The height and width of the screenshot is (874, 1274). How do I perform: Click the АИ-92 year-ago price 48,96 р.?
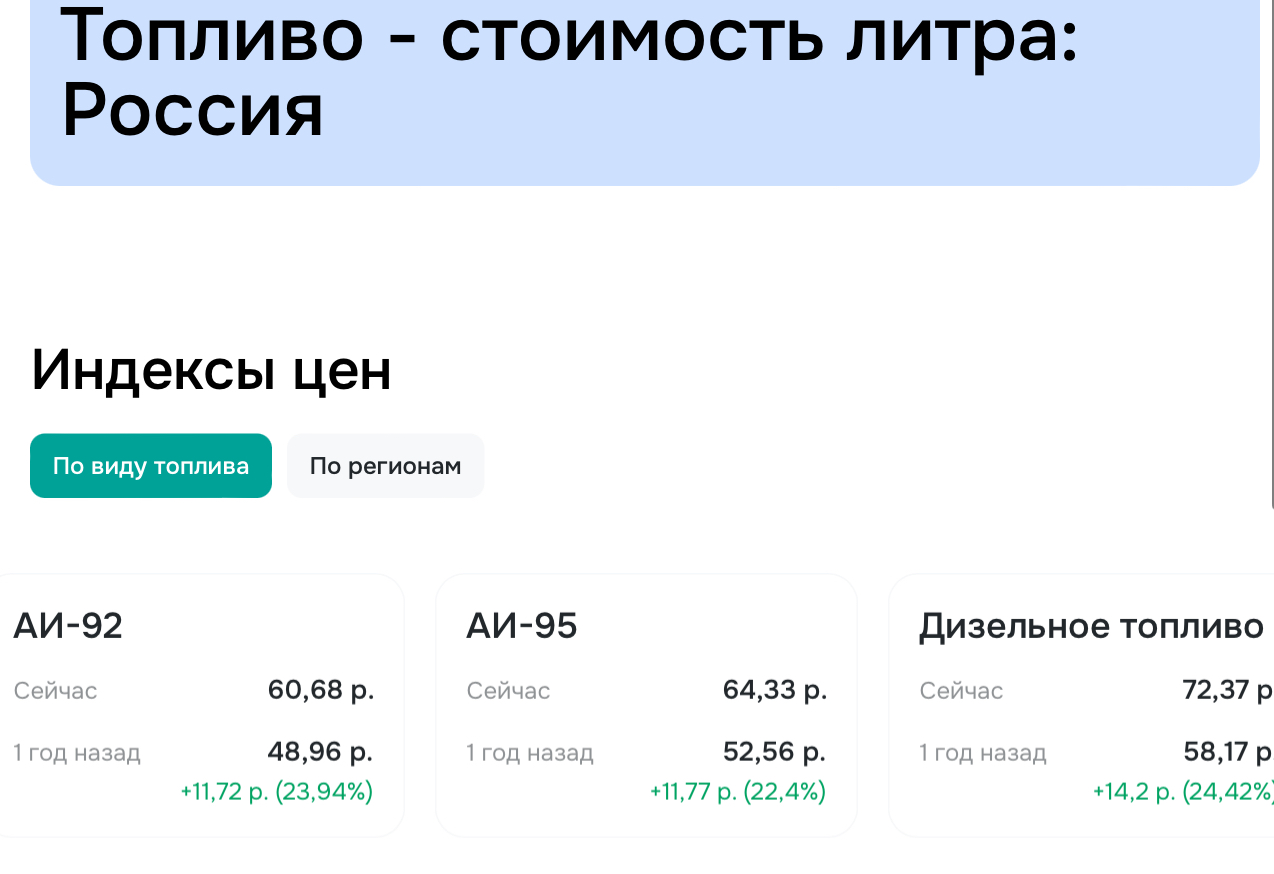point(320,752)
